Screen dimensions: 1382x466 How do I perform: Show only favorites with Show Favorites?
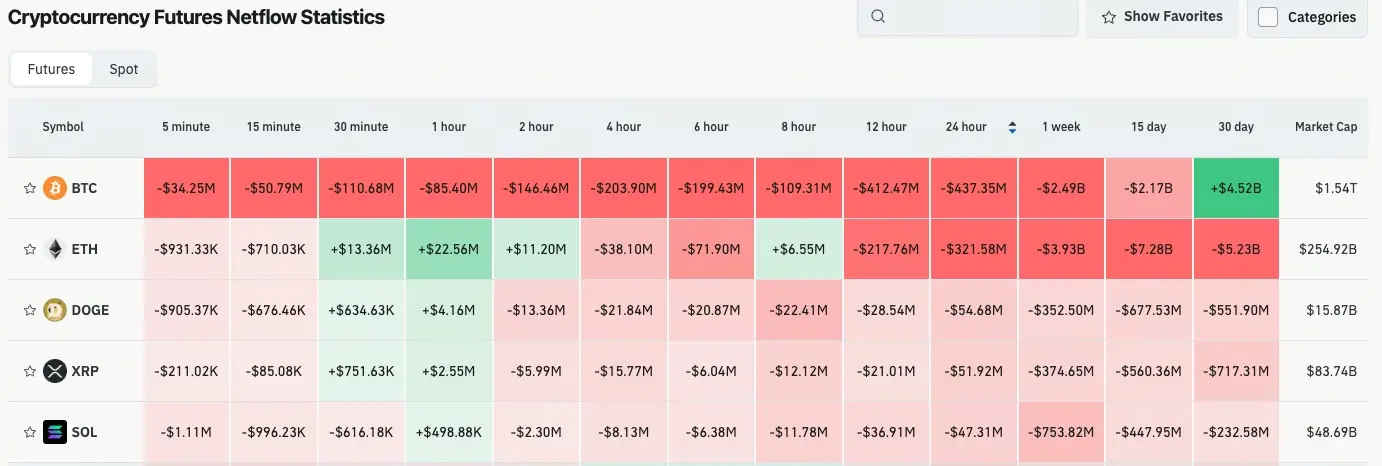[x=1162, y=16]
